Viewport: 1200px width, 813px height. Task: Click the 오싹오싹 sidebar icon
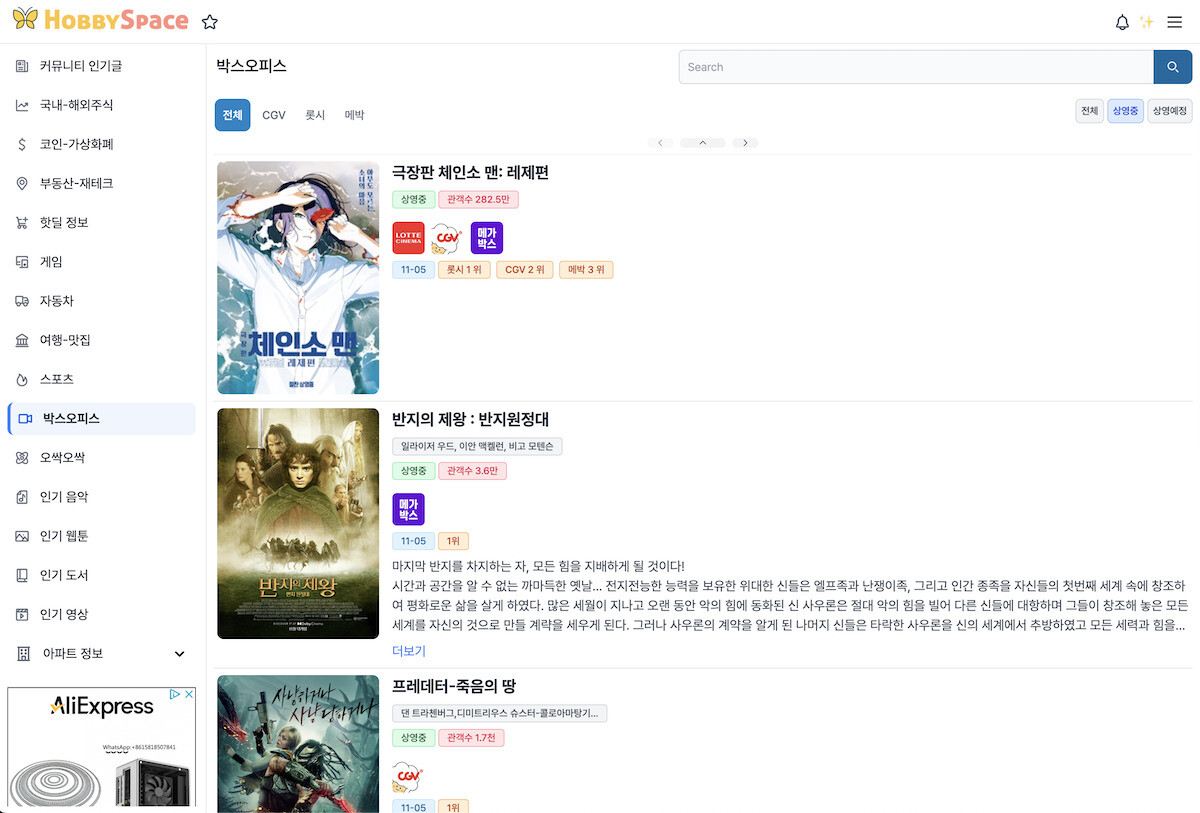coord(22,457)
